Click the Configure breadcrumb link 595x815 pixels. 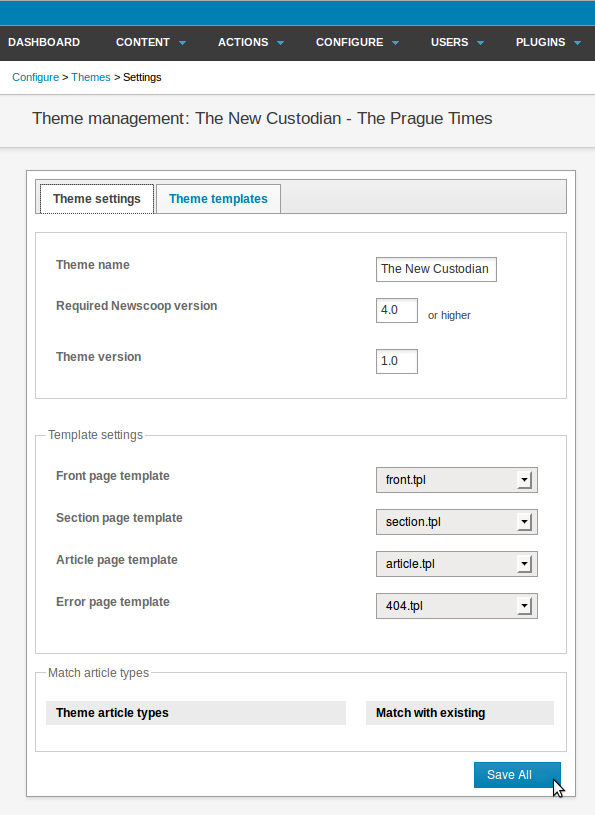[x=35, y=77]
